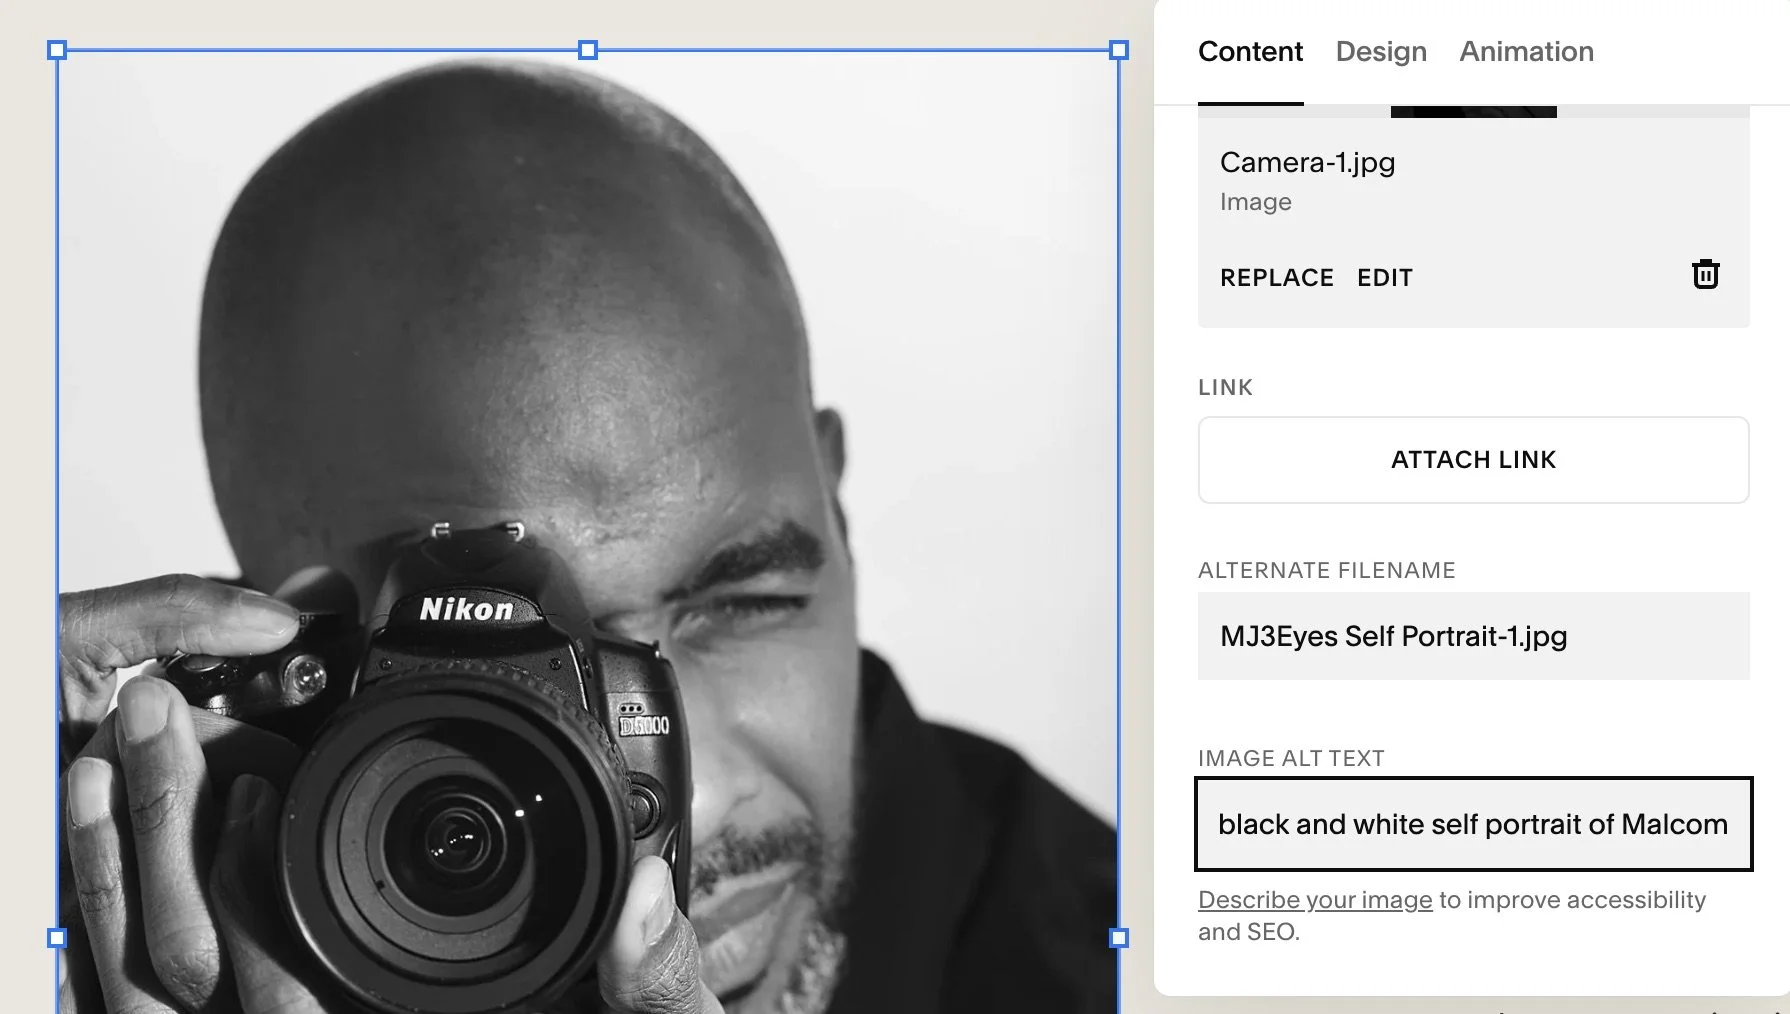The width and height of the screenshot is (1790, 1014).
Task: Open the Describe your image link
Action: pos(1315,900)
